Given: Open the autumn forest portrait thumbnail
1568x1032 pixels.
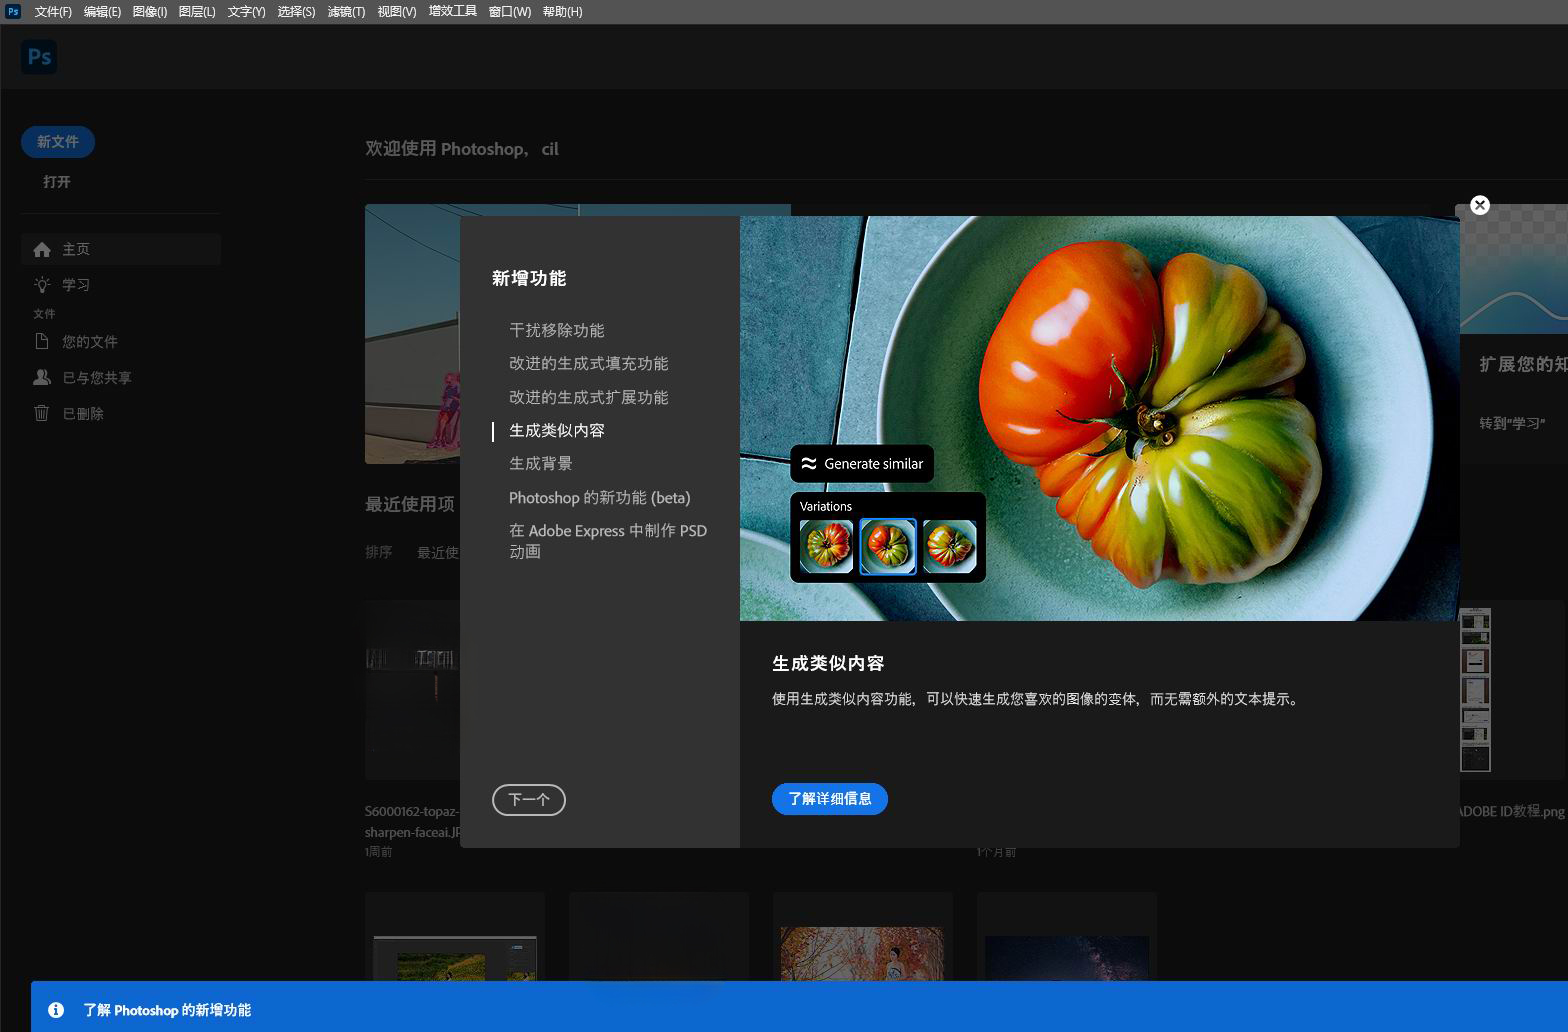Looking at the screenshot, I should coord(862,953).
